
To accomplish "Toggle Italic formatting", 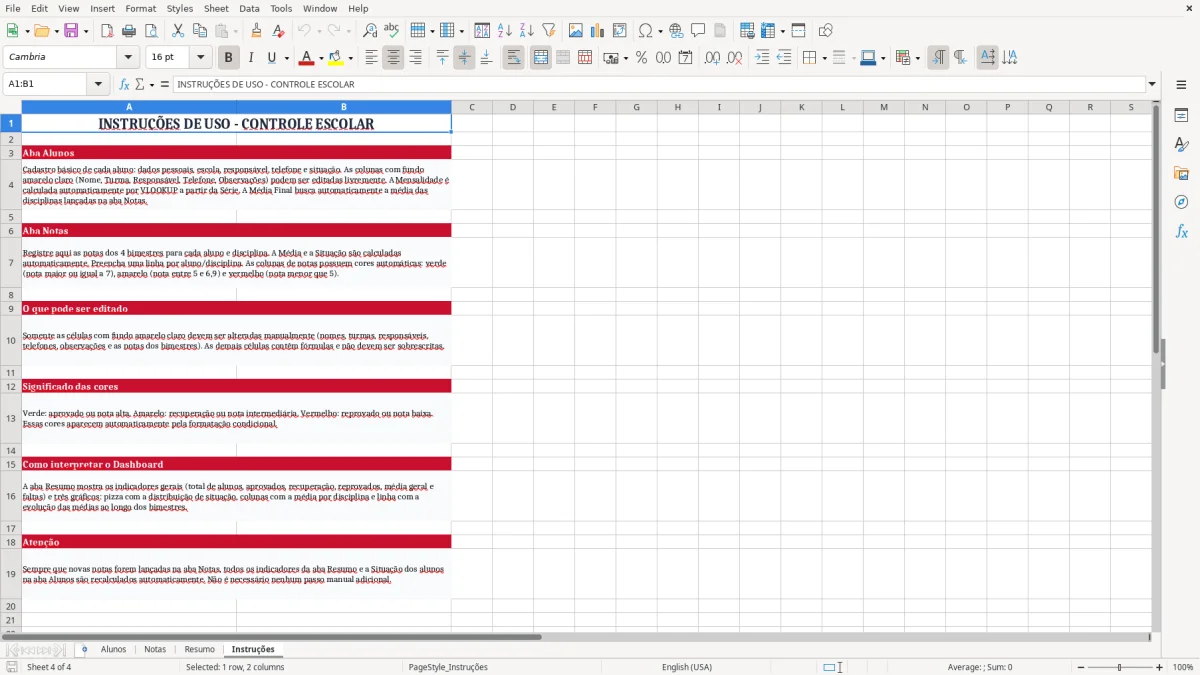I will coord(251,58).
